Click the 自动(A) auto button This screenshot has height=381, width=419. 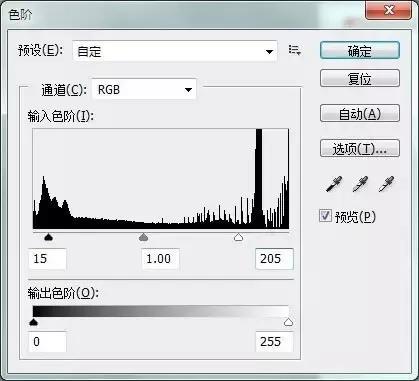360,114
